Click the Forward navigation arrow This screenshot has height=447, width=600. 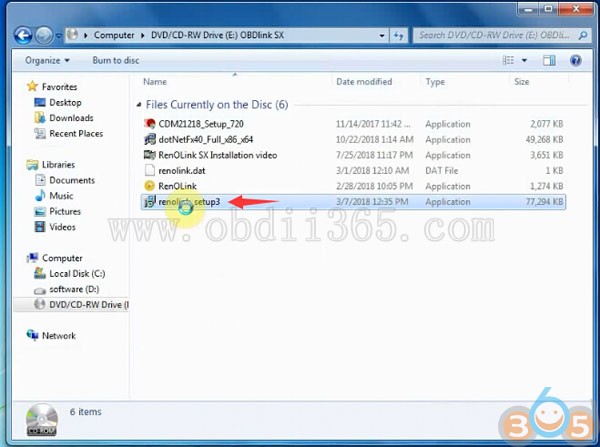44,36
